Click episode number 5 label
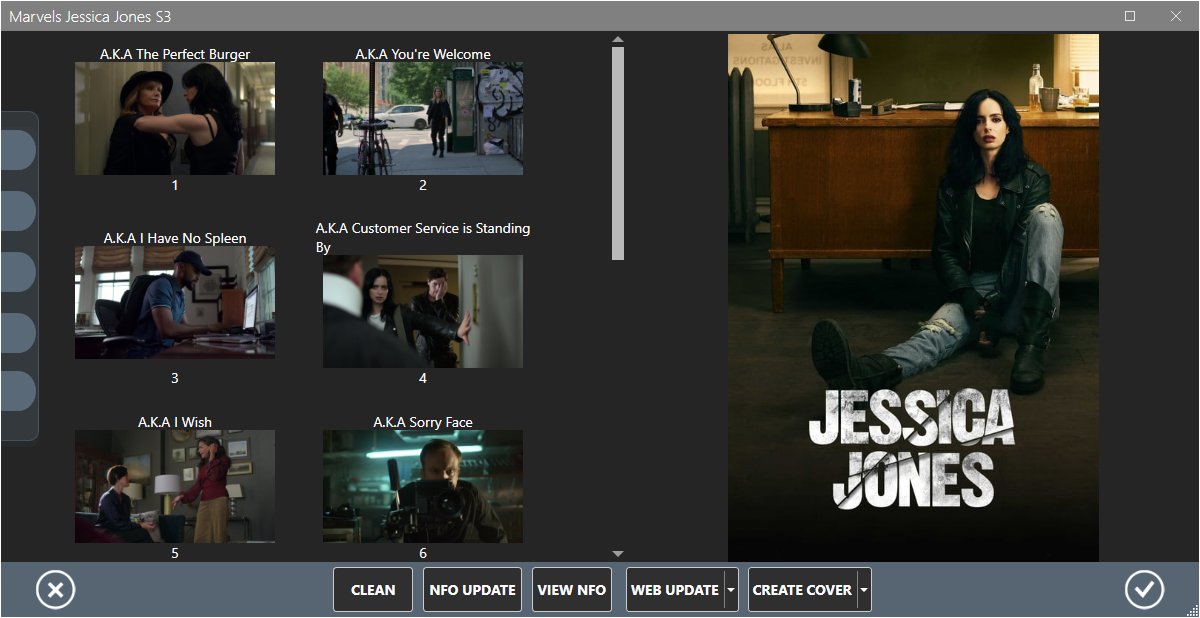 pos(175,553)
